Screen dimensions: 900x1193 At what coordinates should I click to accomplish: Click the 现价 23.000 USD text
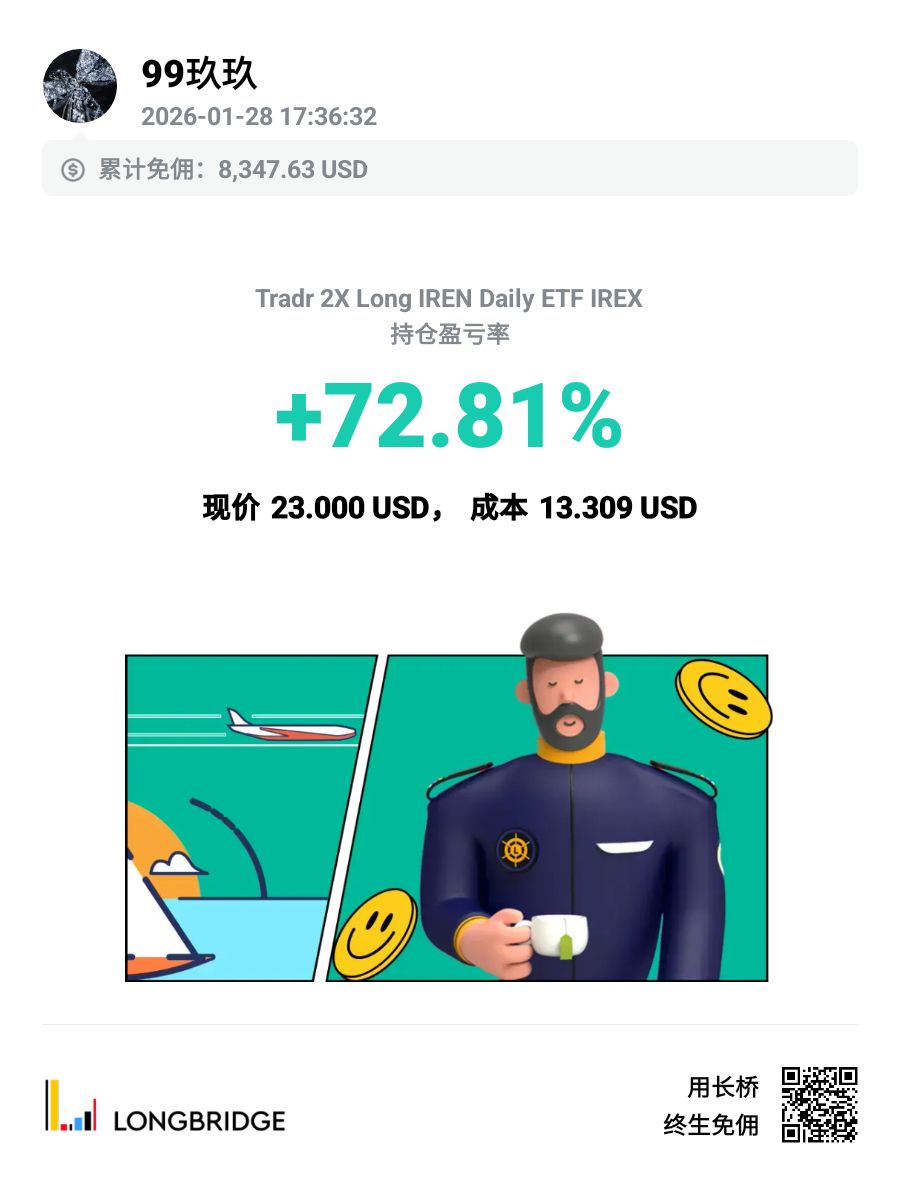click(x=316, y=508)
